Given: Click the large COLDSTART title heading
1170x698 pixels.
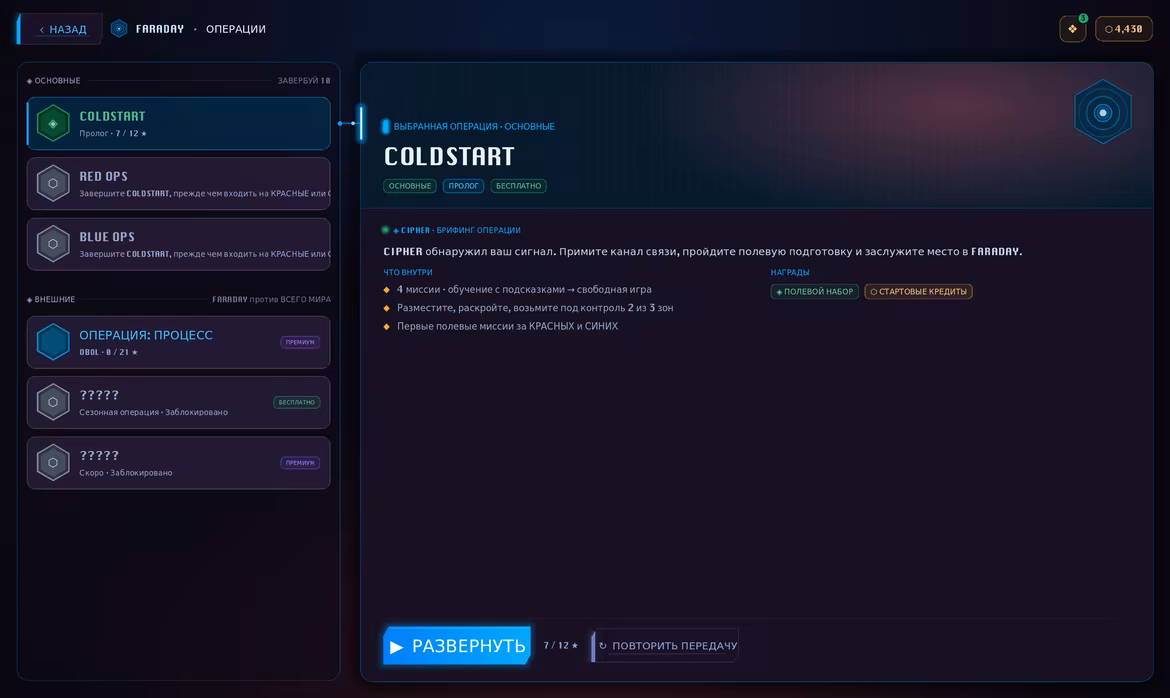Looking at the screenshot, I should coord(449,156).
